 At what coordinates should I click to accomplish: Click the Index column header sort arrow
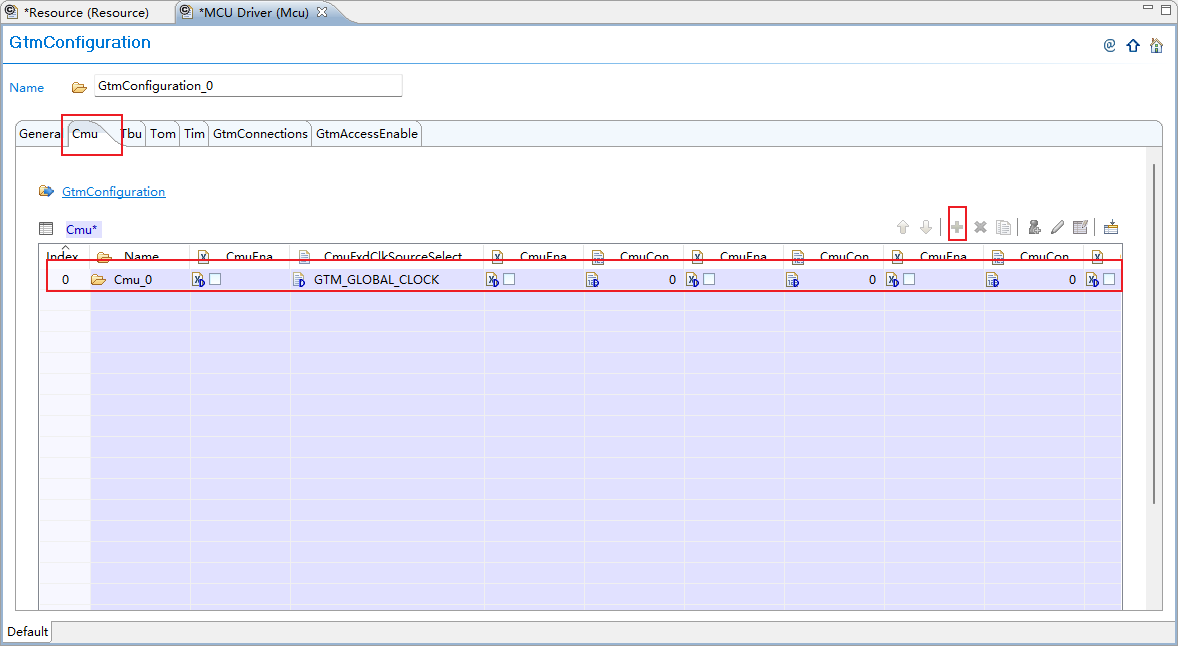pos(65,247)
